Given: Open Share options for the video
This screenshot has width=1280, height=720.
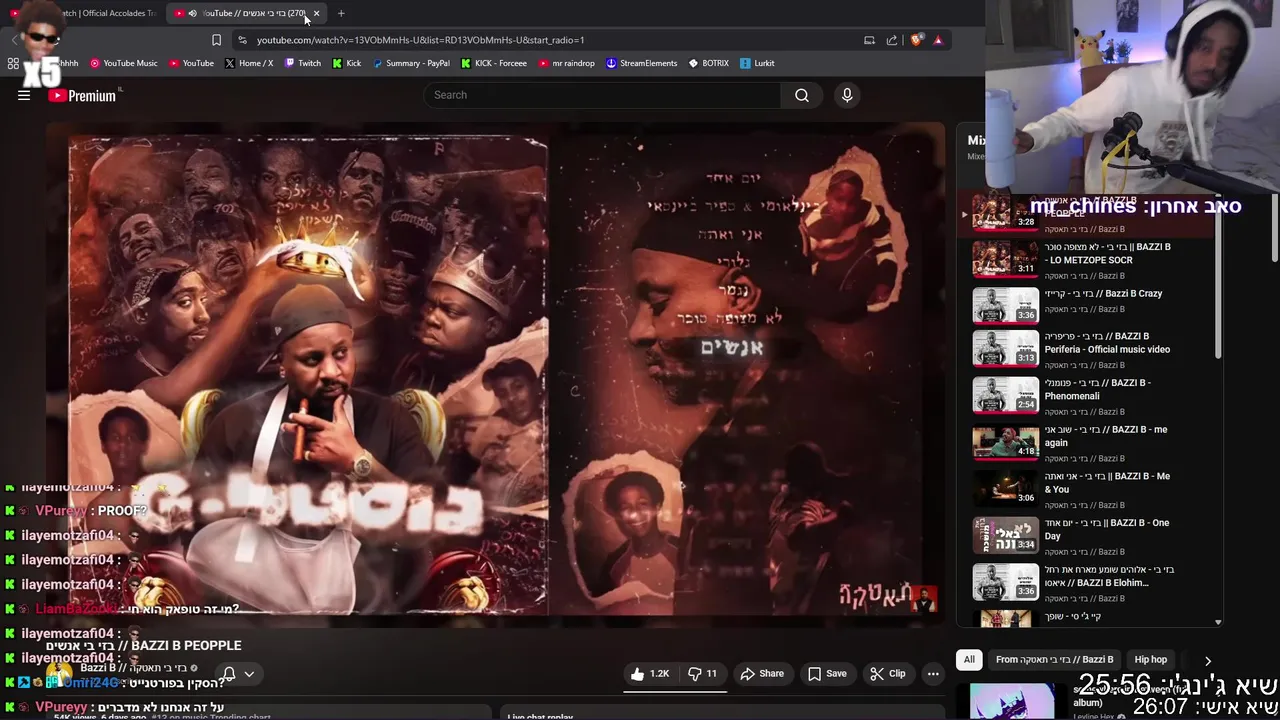Looking at the screenshot, I should [762, 674].
